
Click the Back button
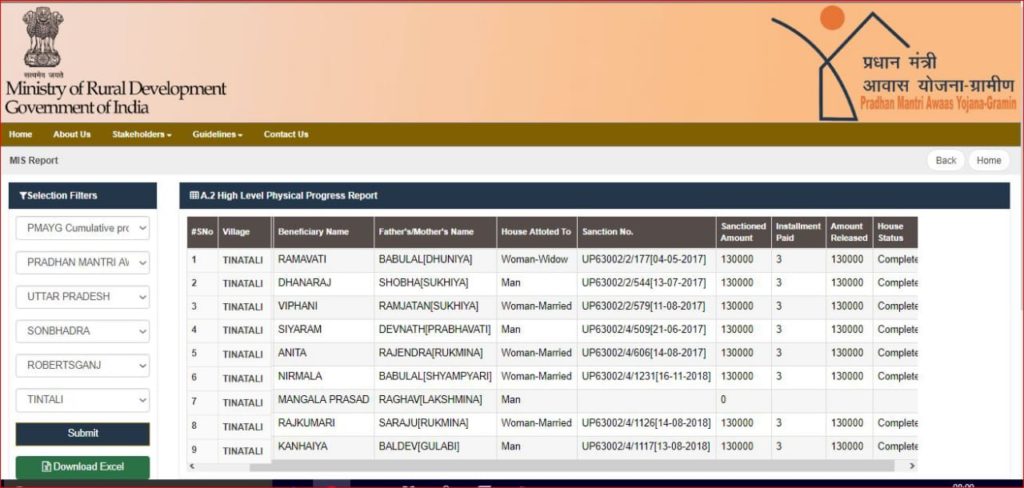pos(946,160)
